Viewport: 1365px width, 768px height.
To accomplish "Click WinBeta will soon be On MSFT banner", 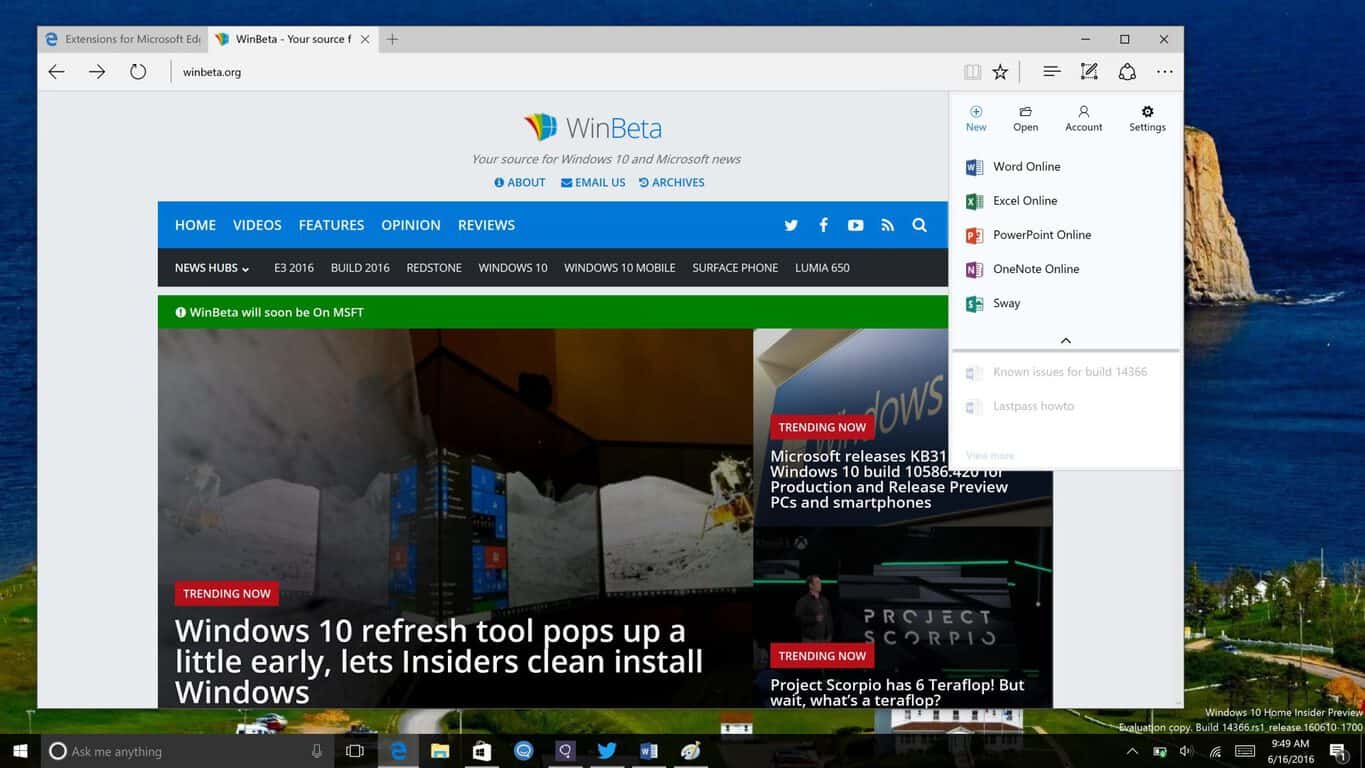I will point(553,312).
